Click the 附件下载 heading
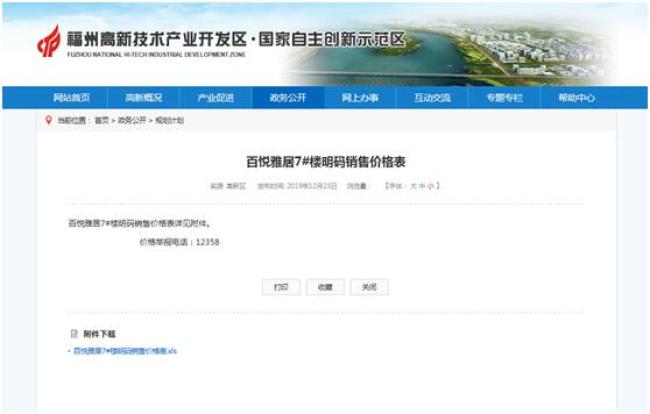Viewport: 650px width, 414px height. (x=99, y=334)
